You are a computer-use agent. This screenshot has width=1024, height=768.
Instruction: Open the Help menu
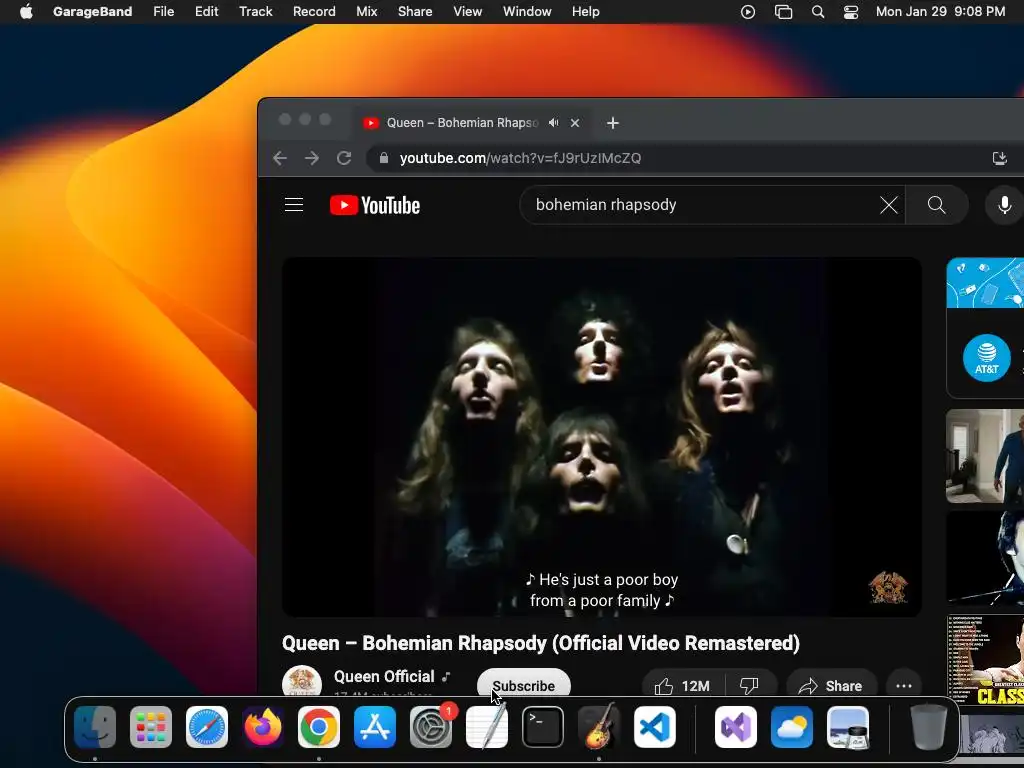pyautogui.click(x=585, y=11)
